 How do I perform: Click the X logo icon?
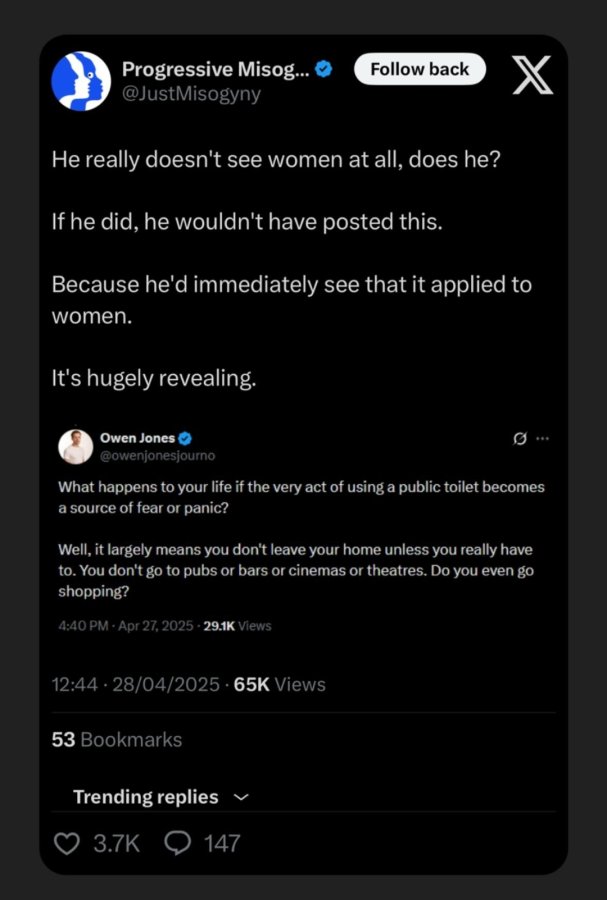tap(532, 75)
